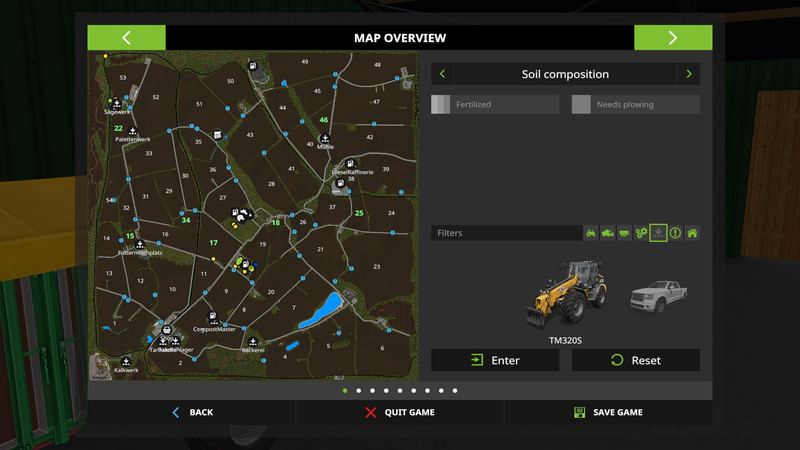Switch to the next soil overlay type
The height and width of the screenshot is (450, 800).
[x=688, y=74]
